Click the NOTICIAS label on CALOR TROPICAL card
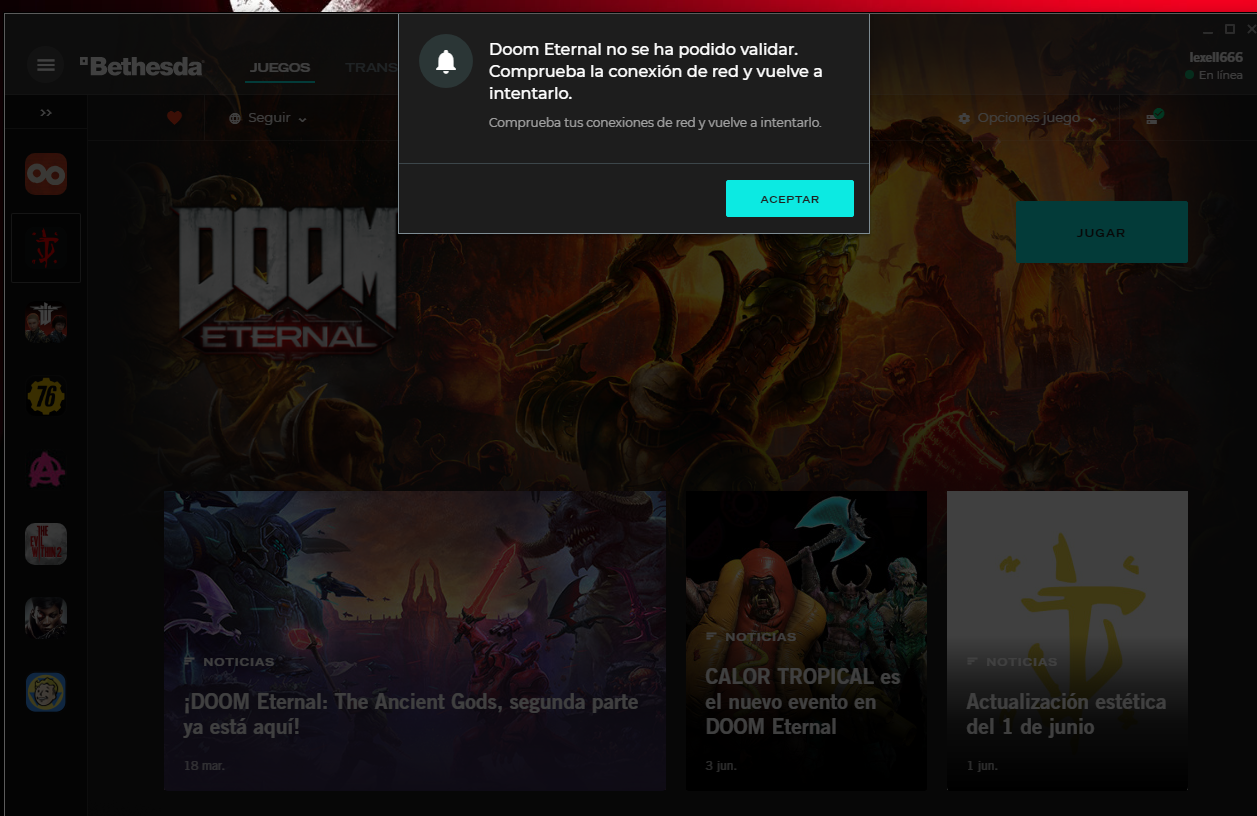The height and width of the screenshot is (816, 1257). pos(760,637)
